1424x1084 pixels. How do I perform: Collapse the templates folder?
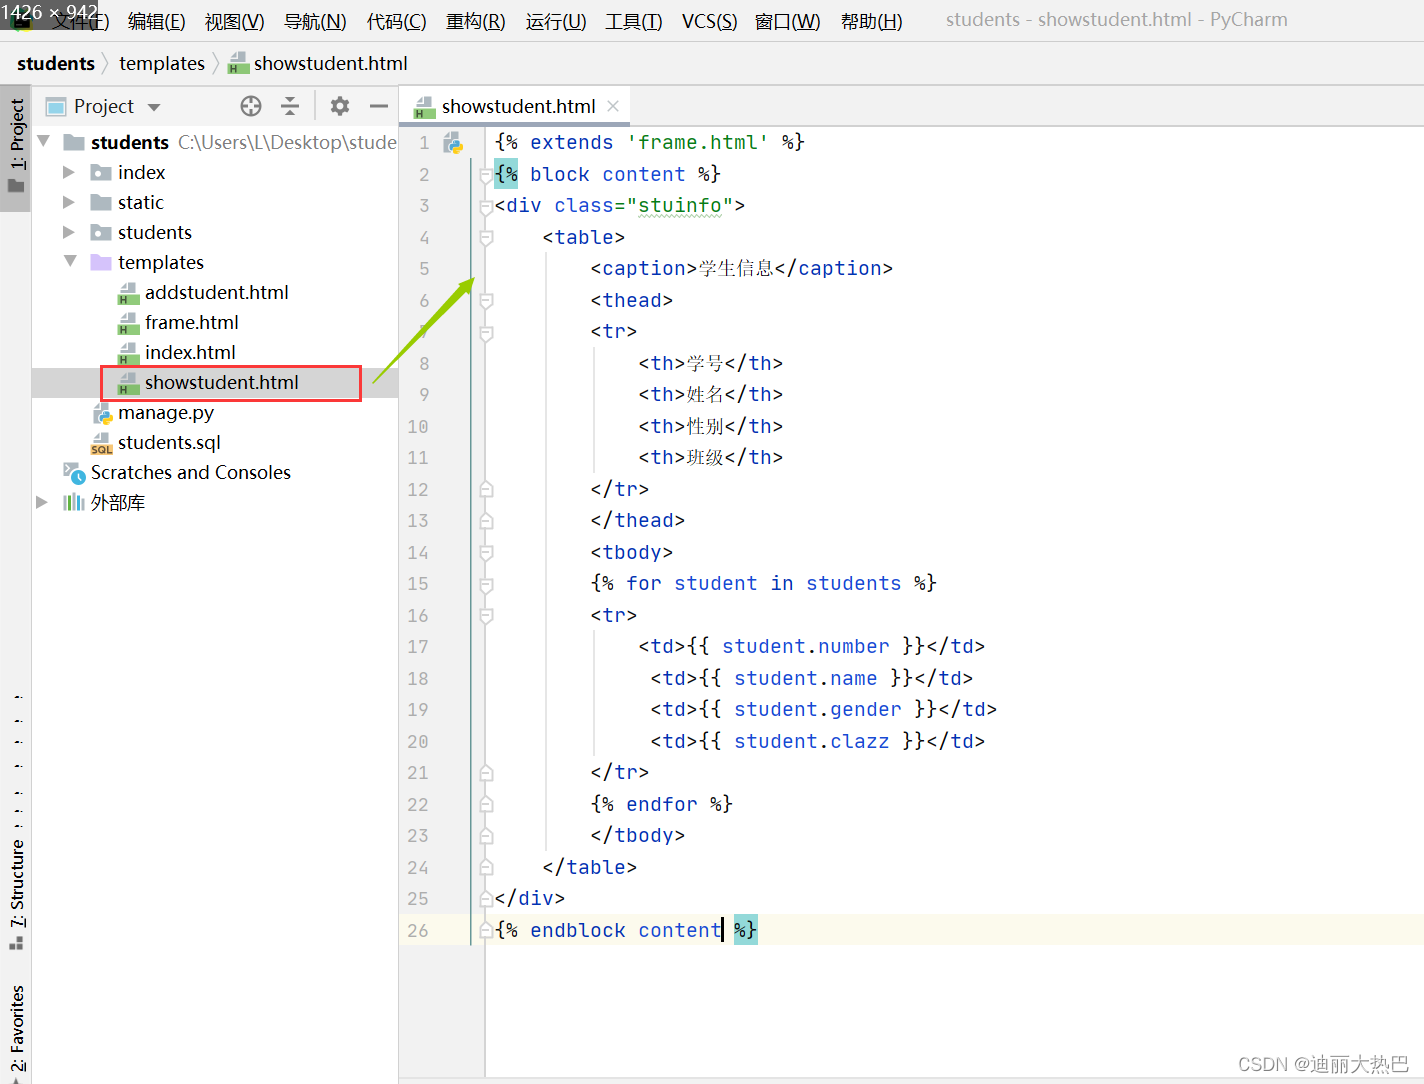[70, 262]
